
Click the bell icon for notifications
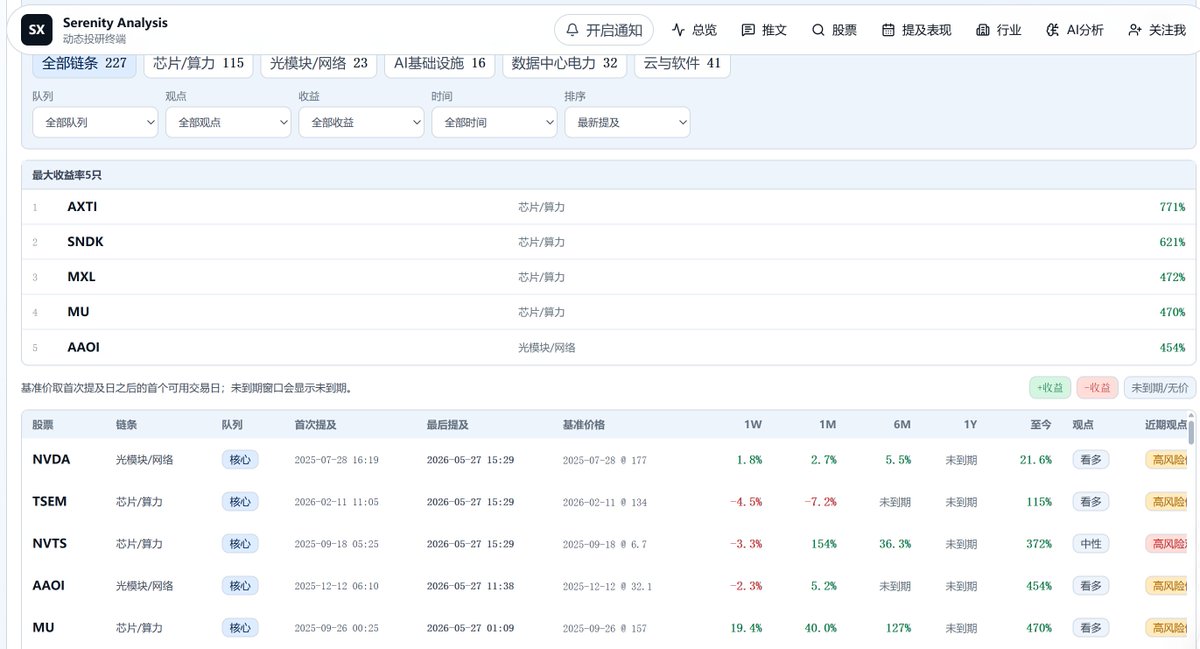pos(572,30)
